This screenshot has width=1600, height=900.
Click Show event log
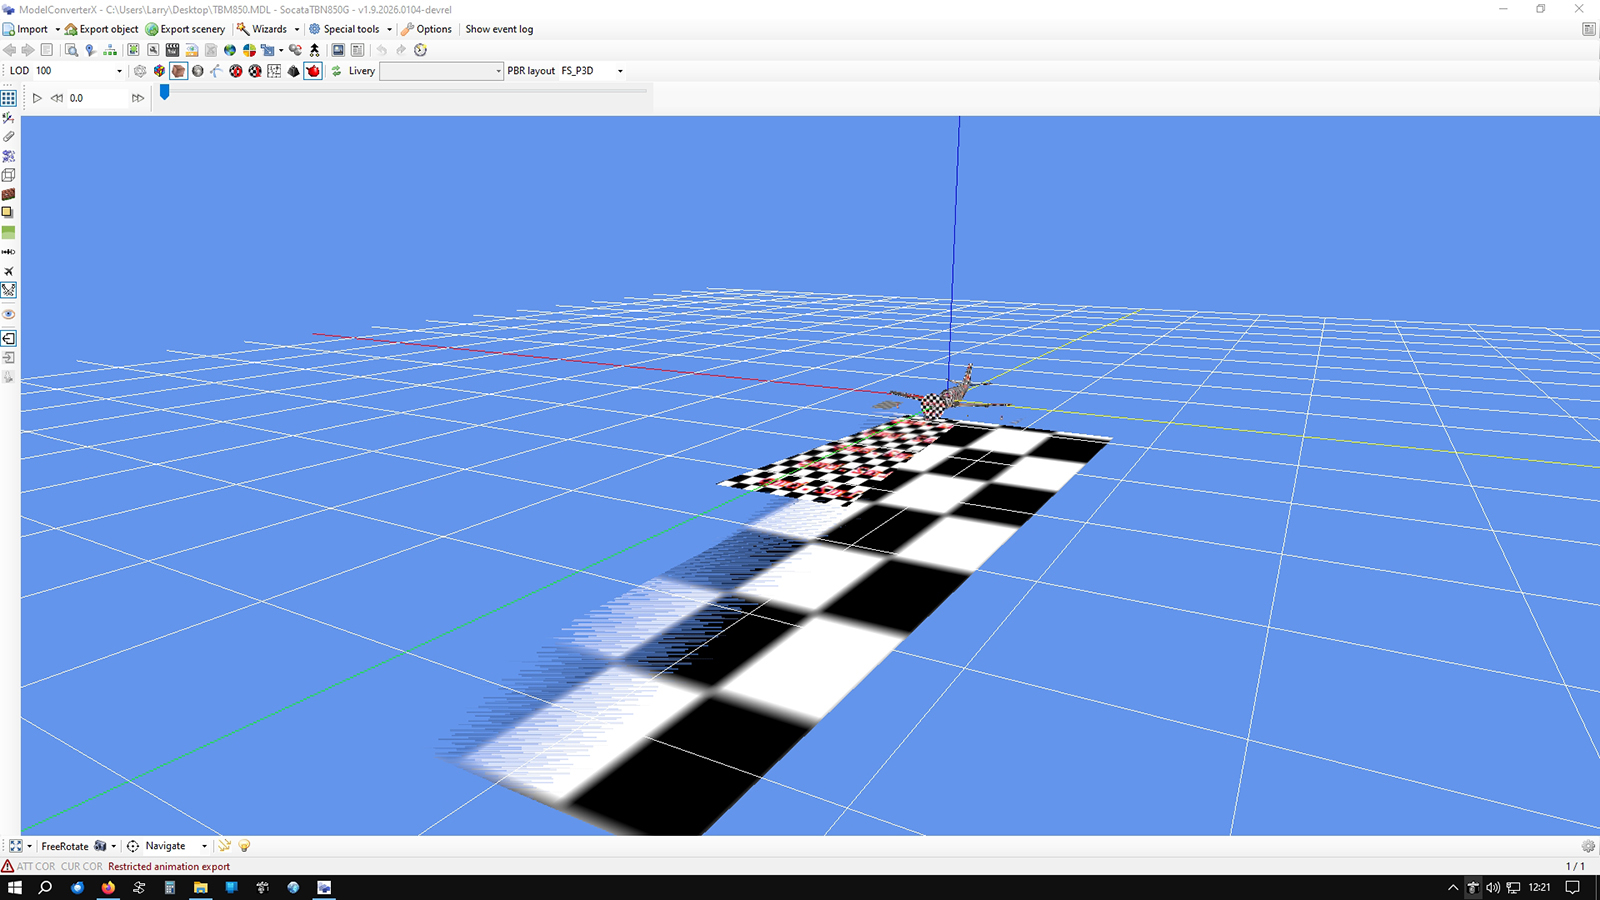[x=499, y=29]
